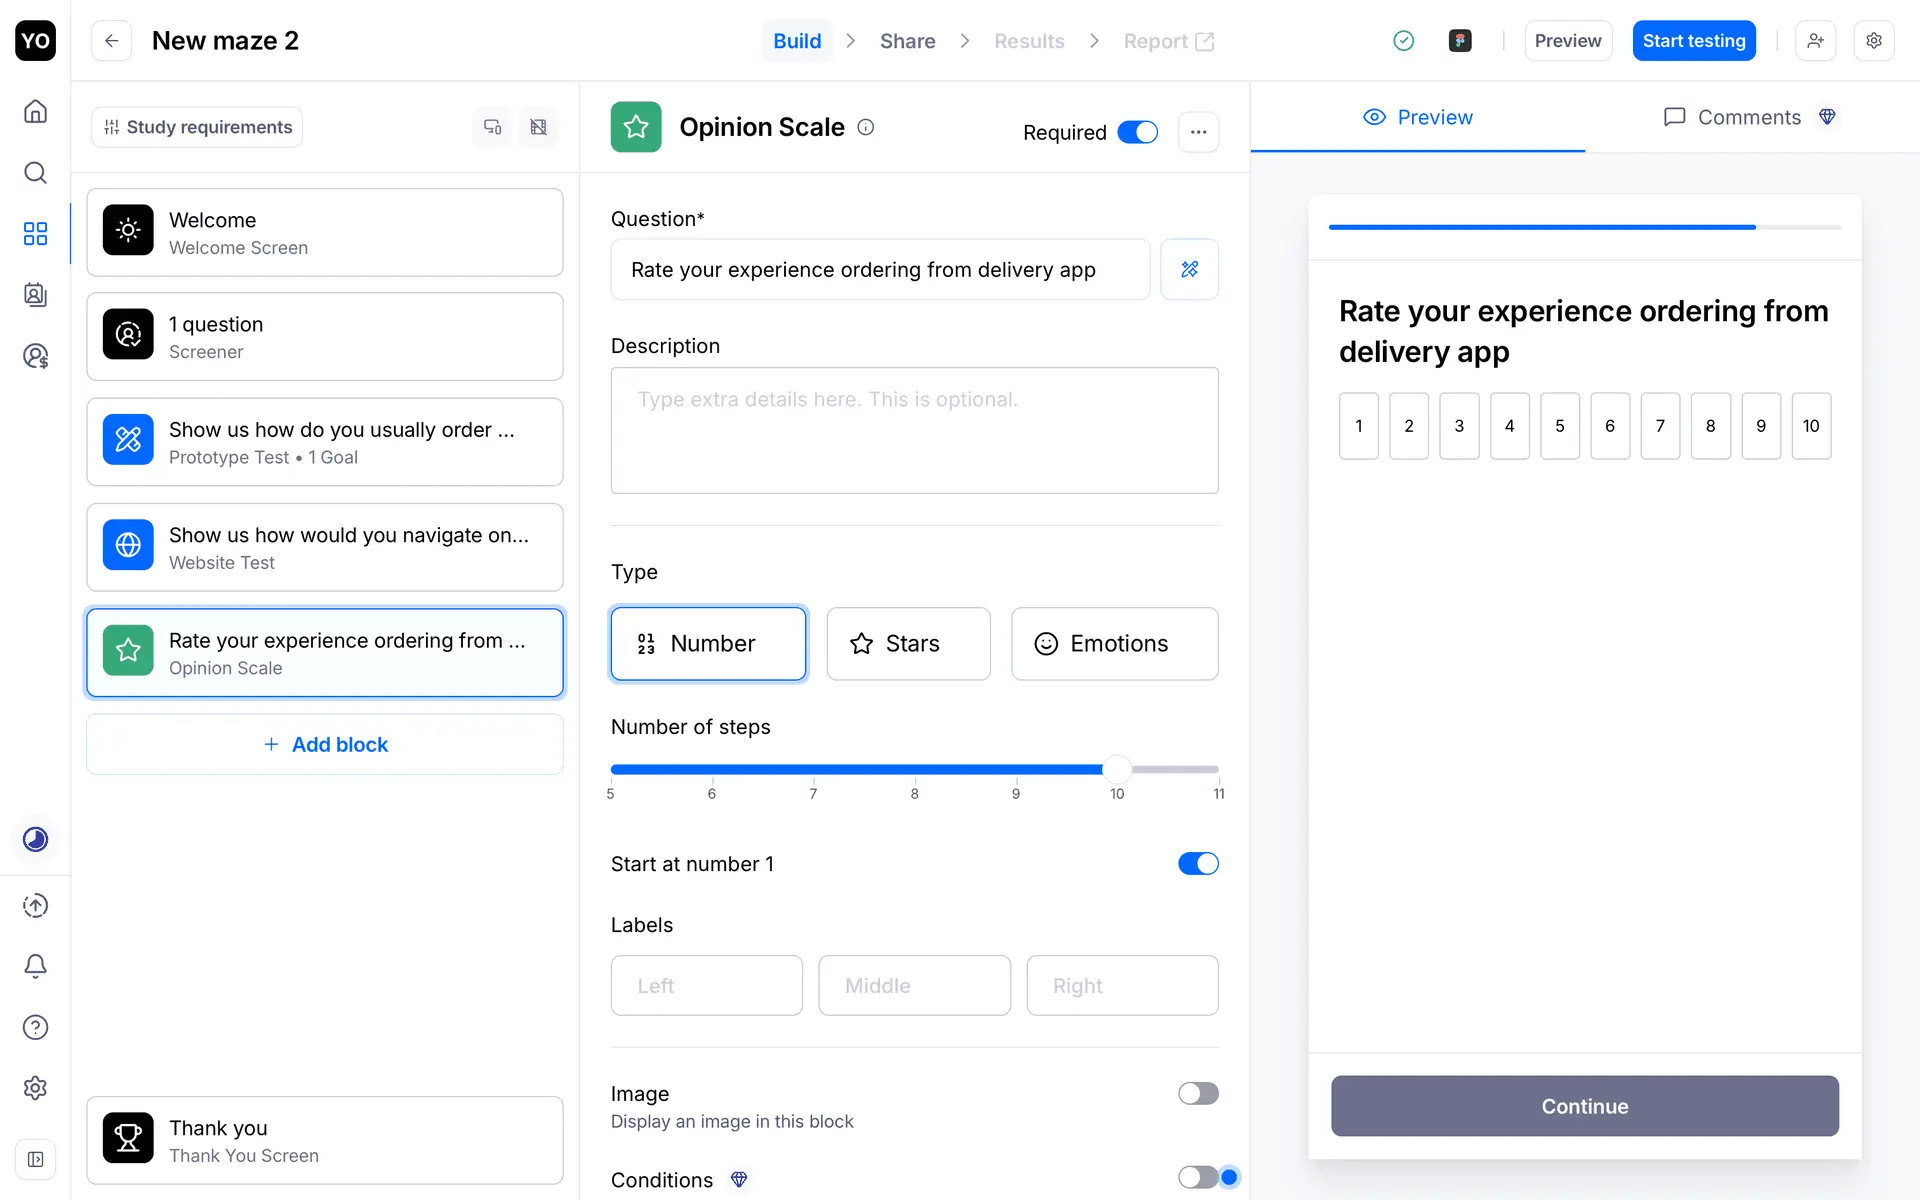This screenshot has height=1200, width=1920.
Task: Switch to the Comments tab
Action: 1748,117
